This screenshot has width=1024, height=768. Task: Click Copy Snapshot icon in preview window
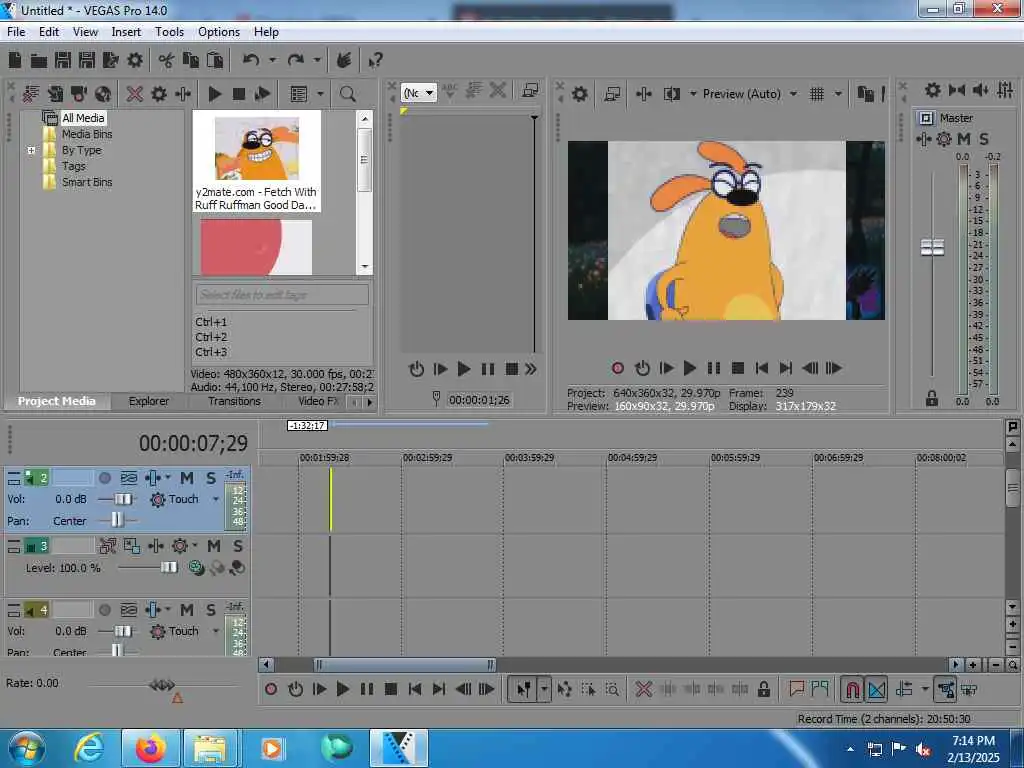(865, 94)
